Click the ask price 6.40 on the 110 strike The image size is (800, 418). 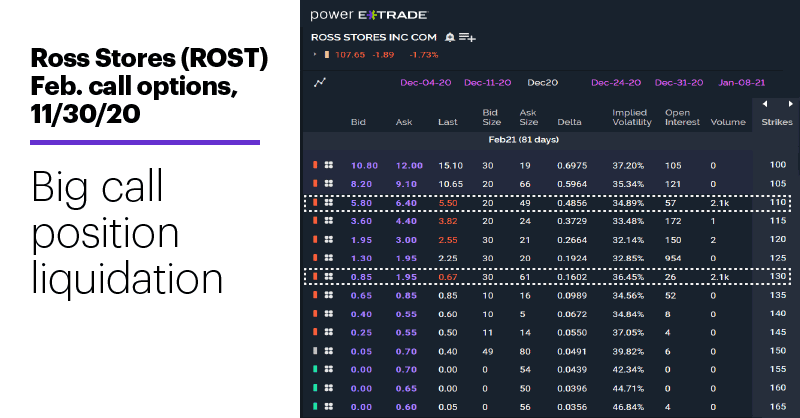pyautogui.click(x=406, y=203)
